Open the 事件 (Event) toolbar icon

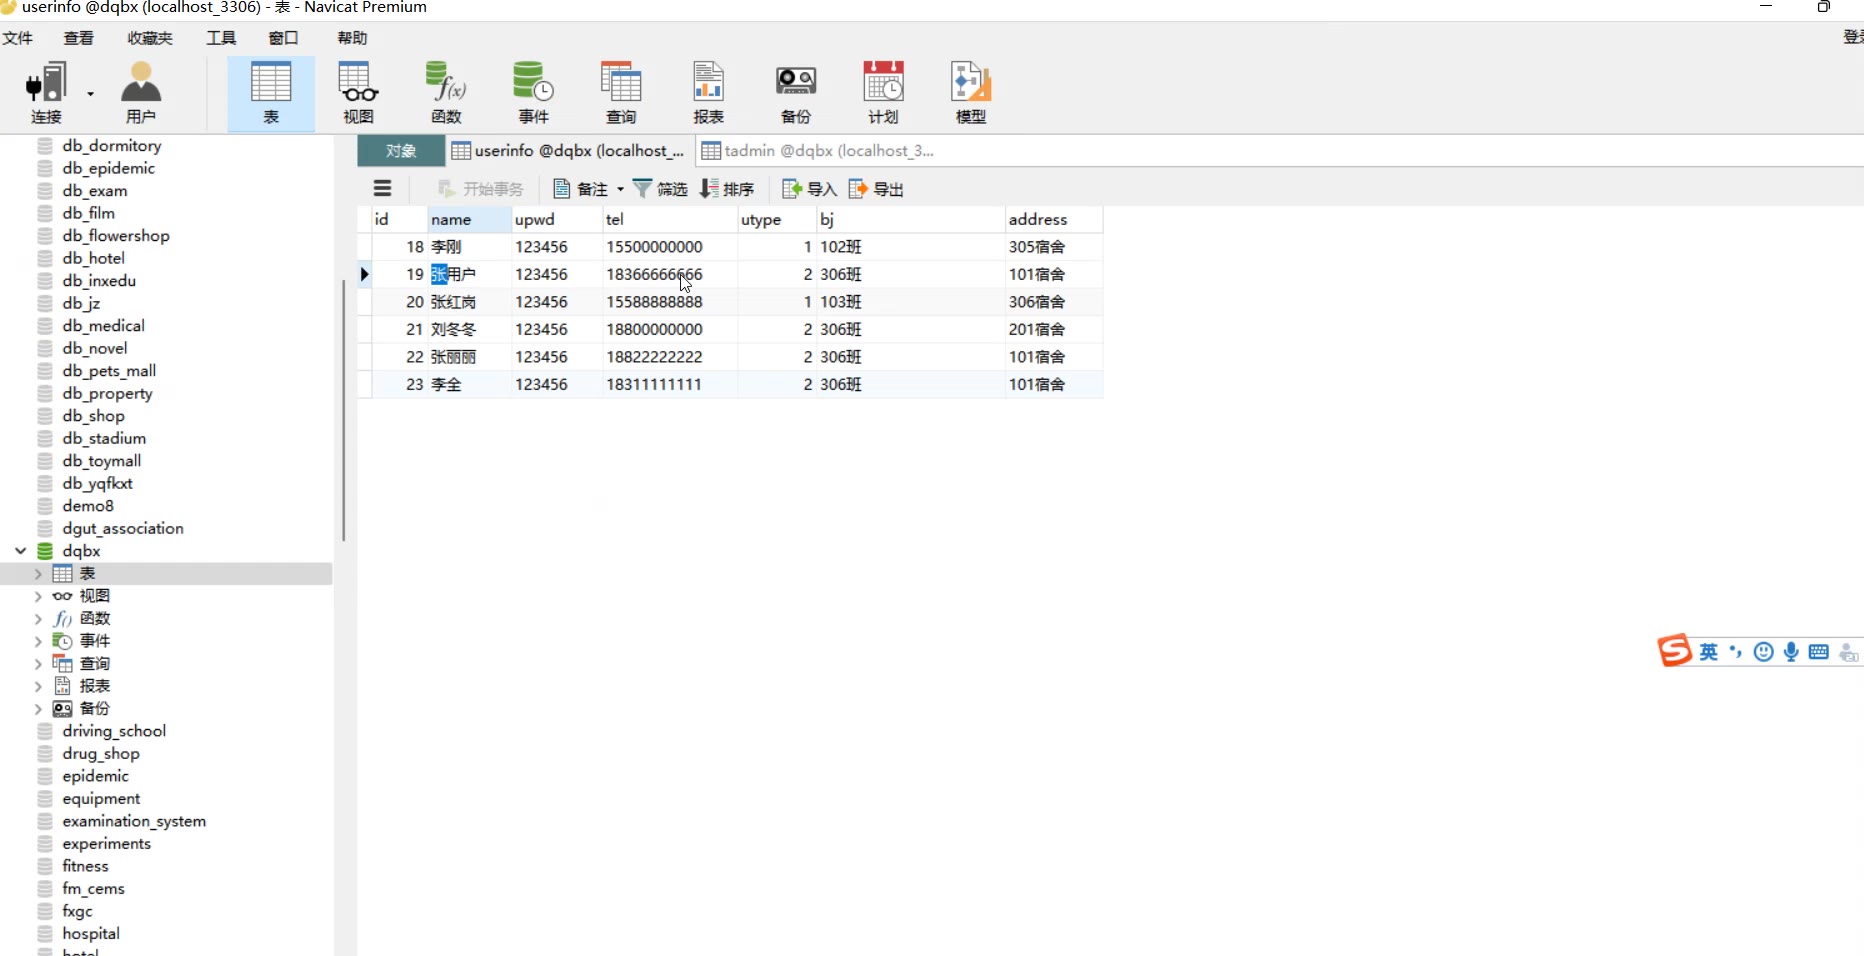point(533,93)
